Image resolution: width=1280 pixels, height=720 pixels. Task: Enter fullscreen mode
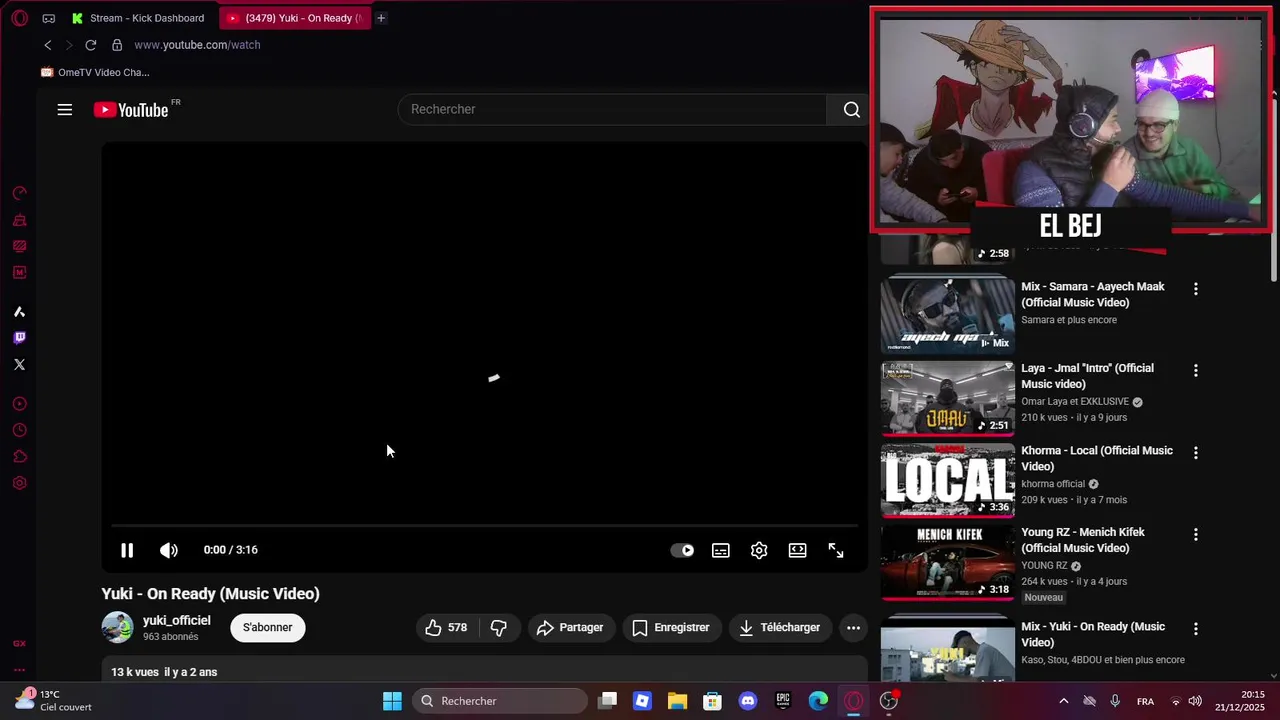coord(836,550)
